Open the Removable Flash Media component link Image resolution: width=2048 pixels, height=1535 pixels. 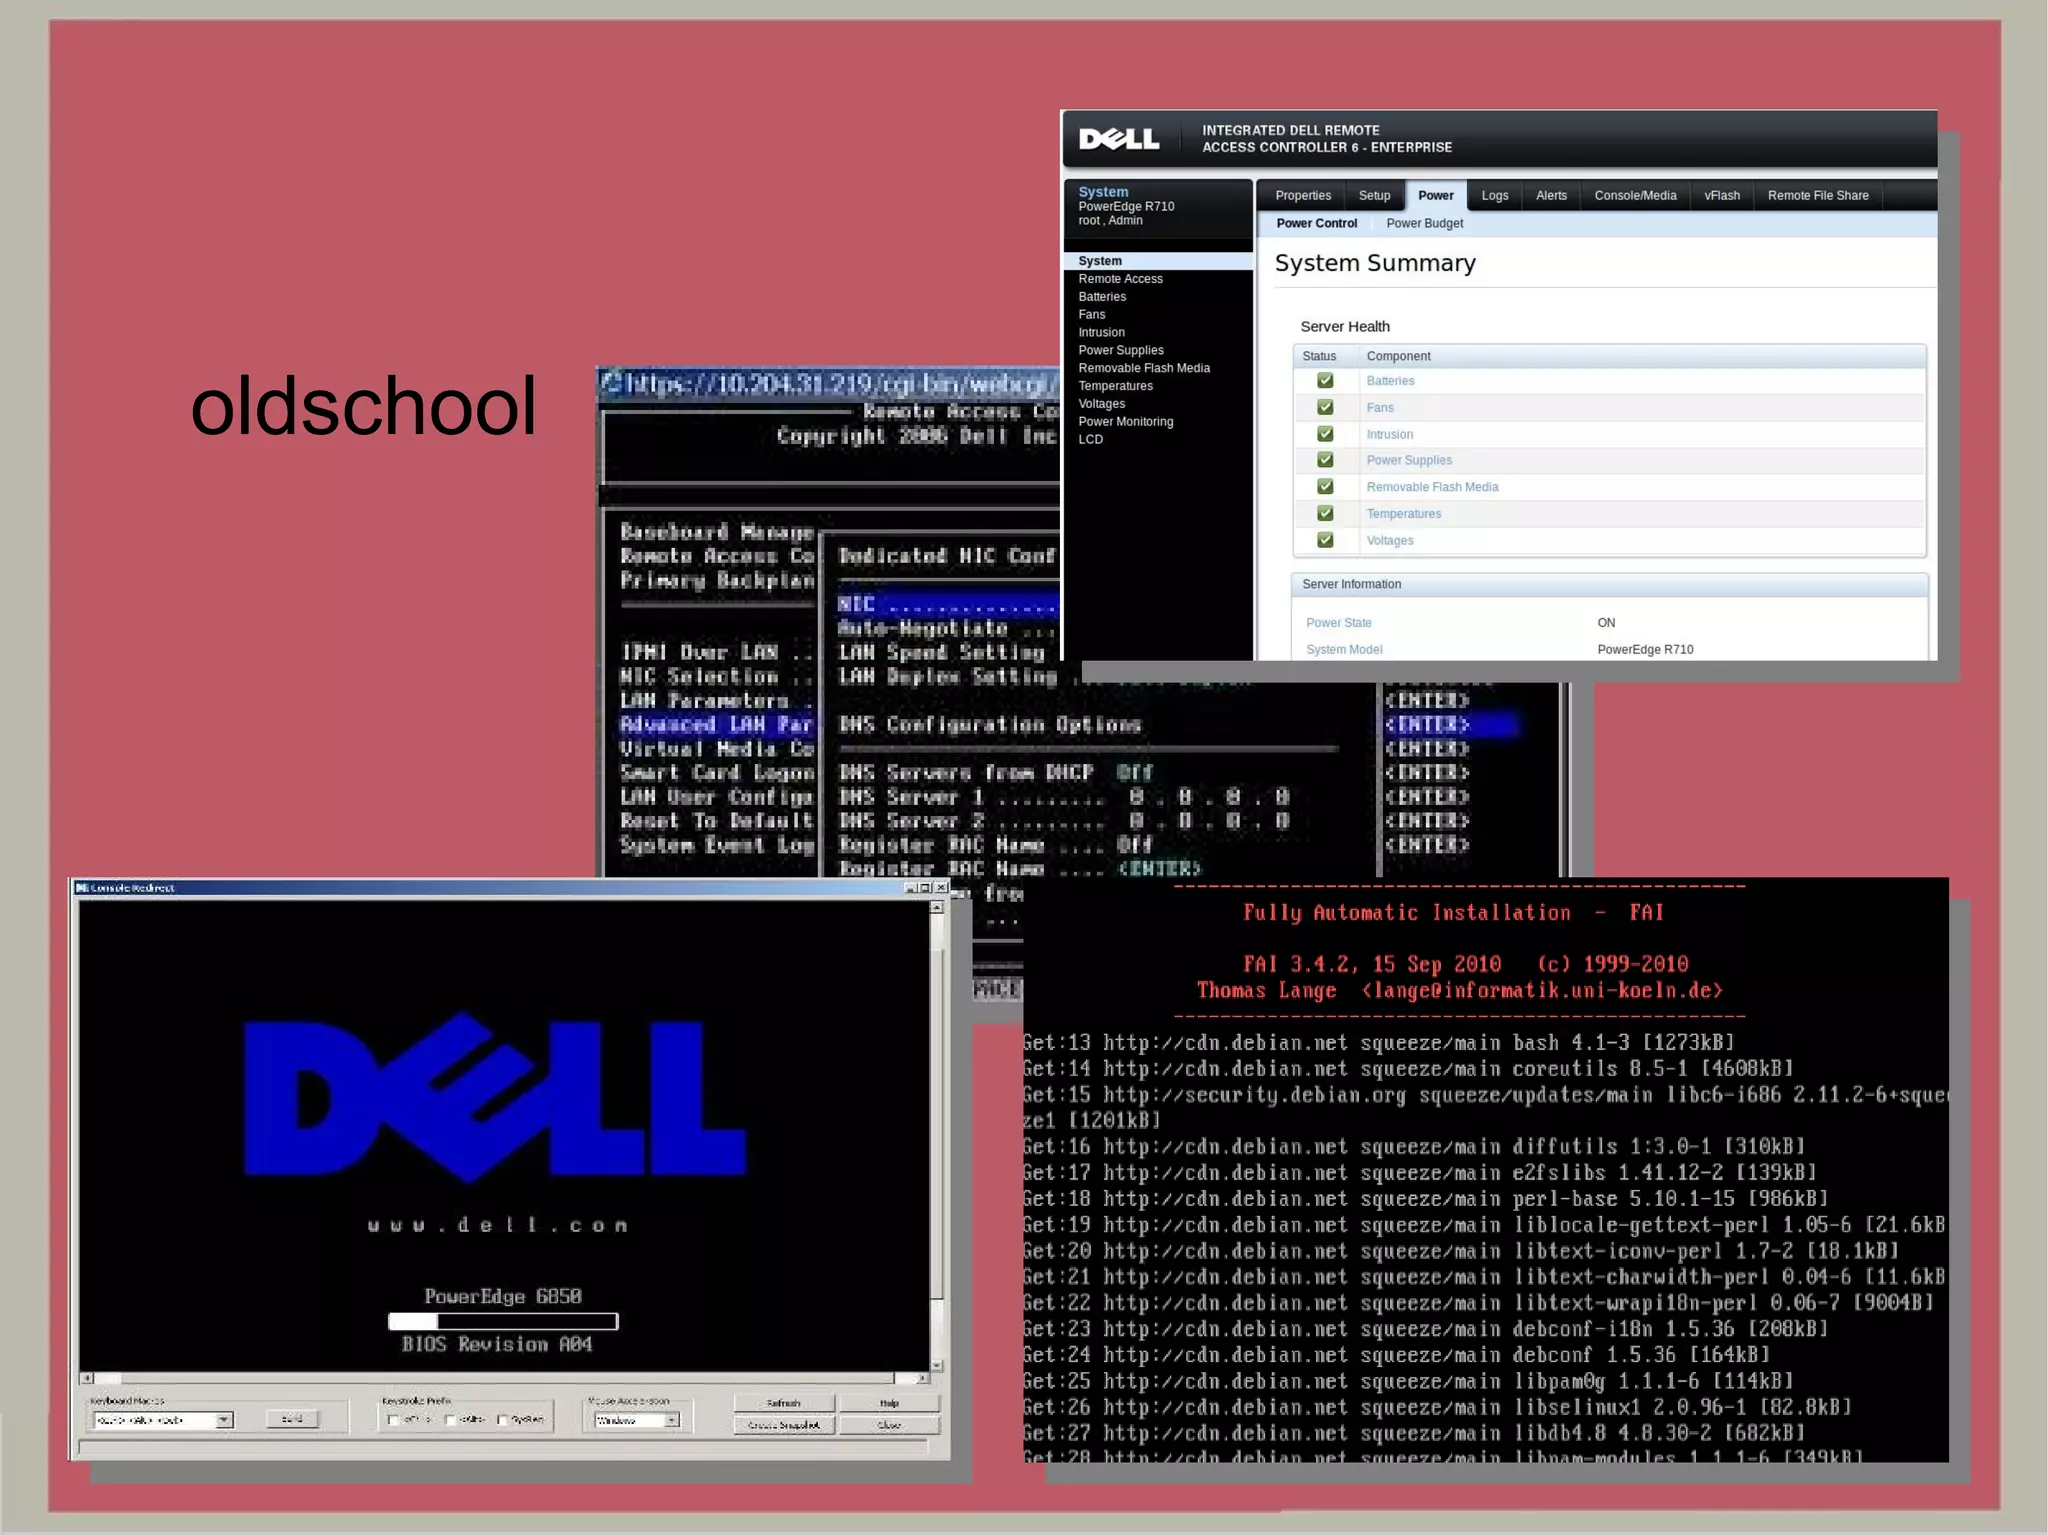[x=1431, y=487]
